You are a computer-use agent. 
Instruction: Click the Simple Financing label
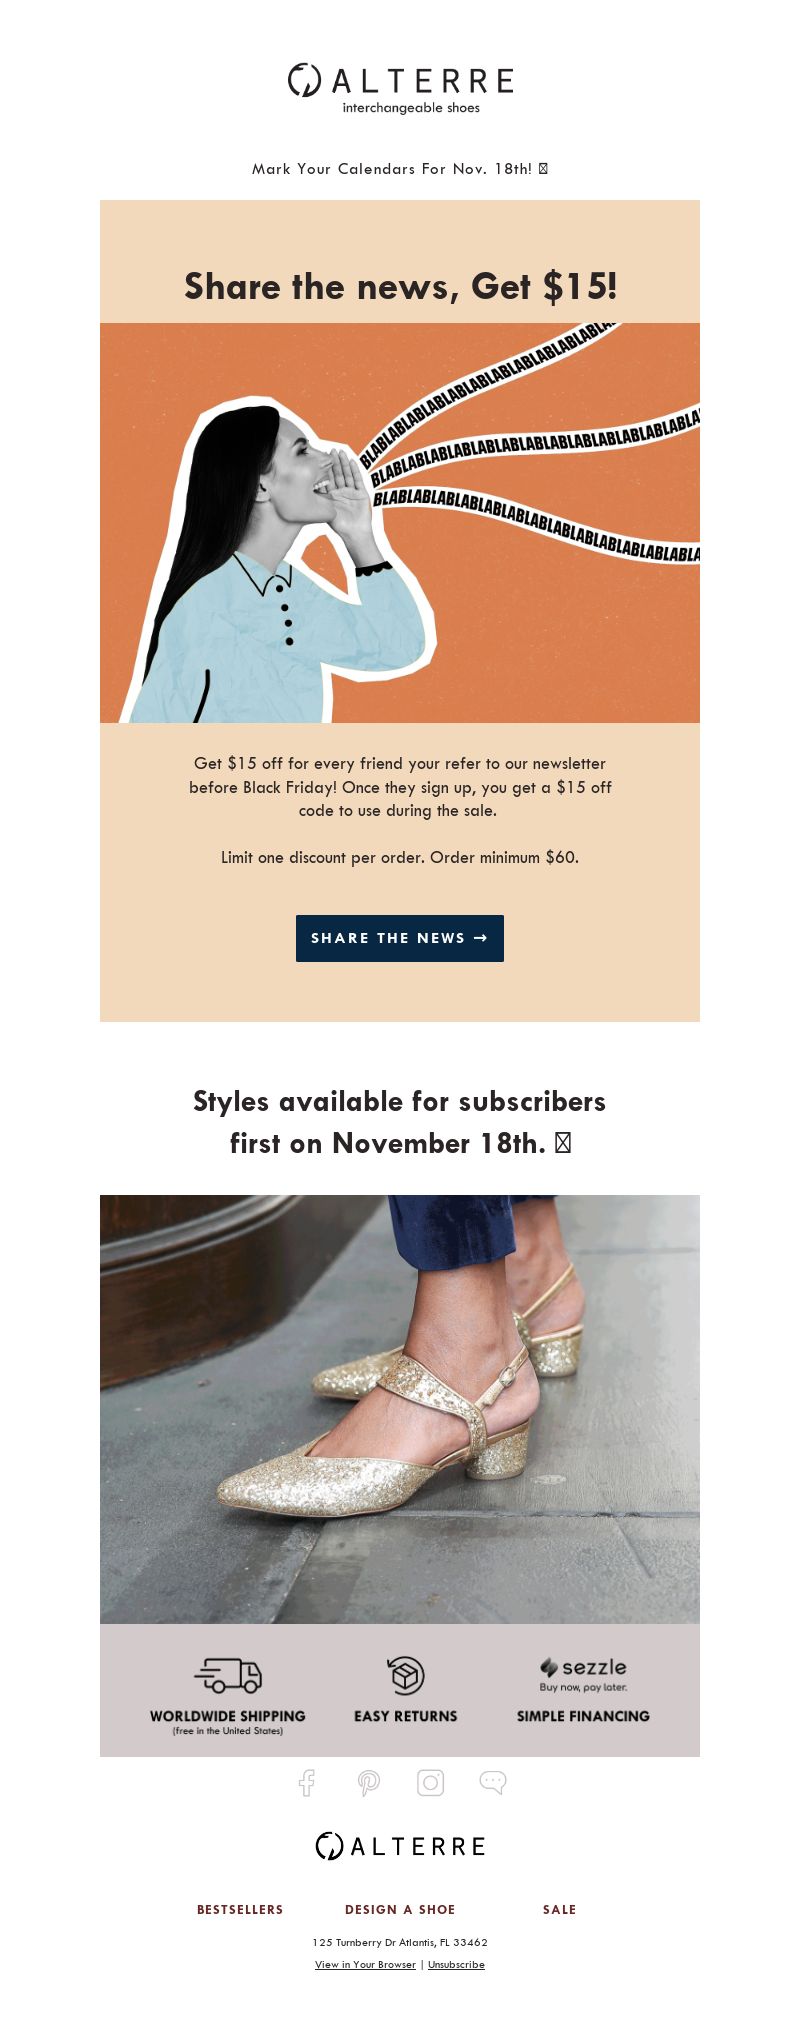[x=583, y=1716]
